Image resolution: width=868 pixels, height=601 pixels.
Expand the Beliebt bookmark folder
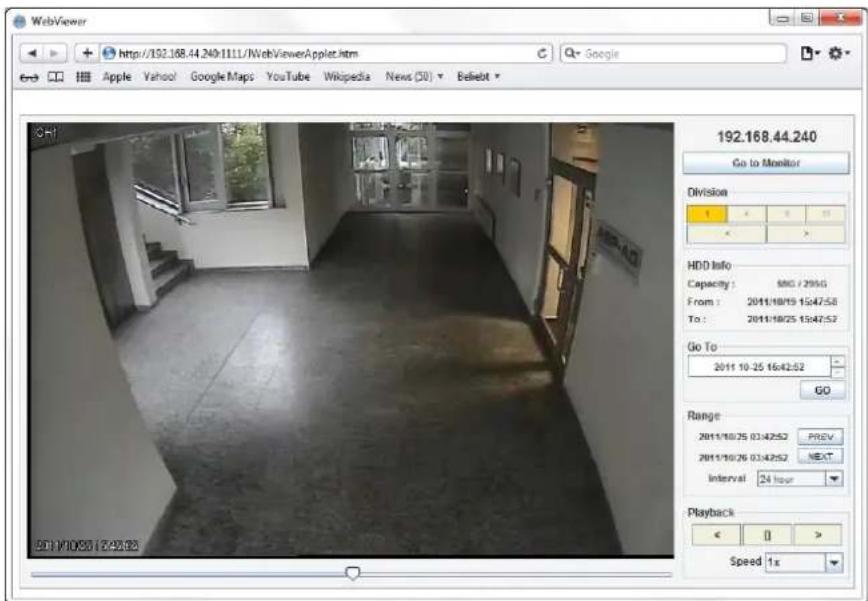click(x=478, y=77)
